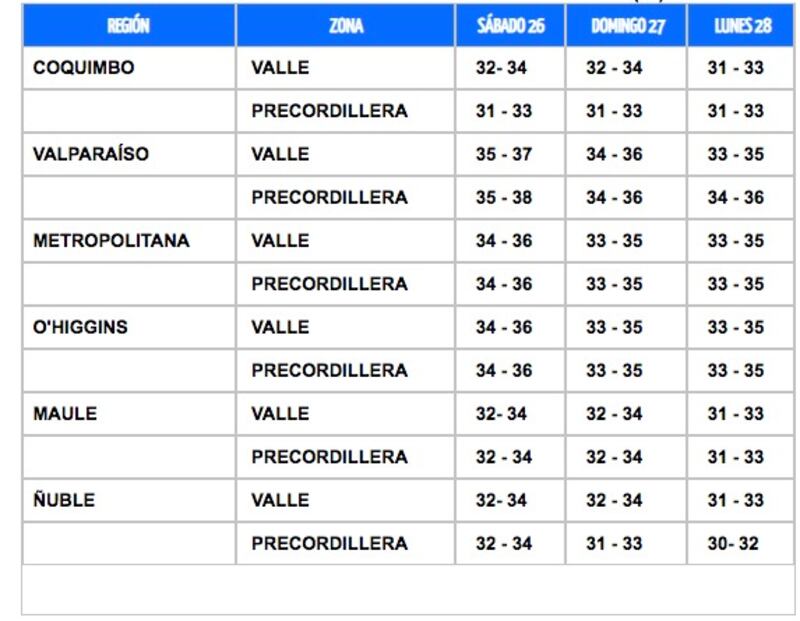Click the REGIÓN column header
Screen dimensions: 800x621
(129, 26)
